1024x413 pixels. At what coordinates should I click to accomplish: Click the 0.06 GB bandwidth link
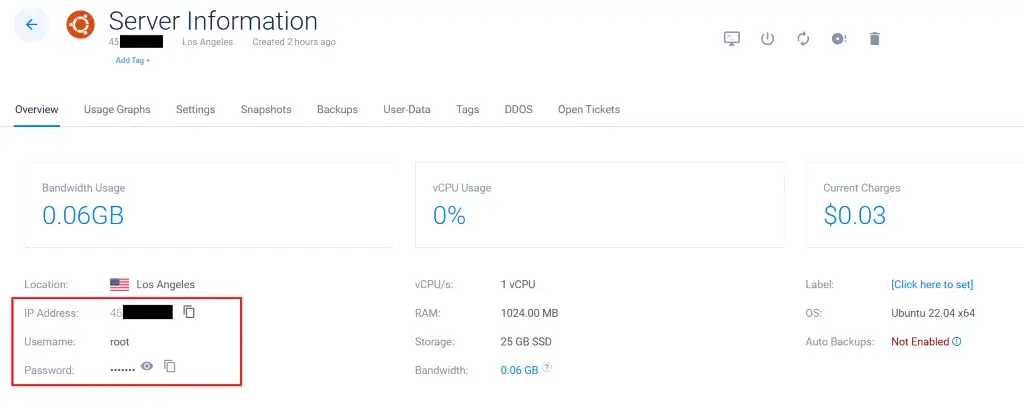point(519,370)
